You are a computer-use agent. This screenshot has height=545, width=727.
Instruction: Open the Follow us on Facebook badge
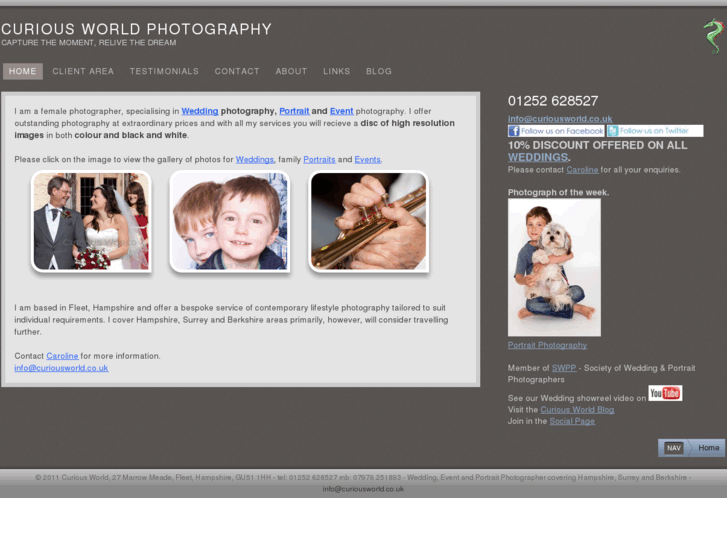(x=556, y=131)
